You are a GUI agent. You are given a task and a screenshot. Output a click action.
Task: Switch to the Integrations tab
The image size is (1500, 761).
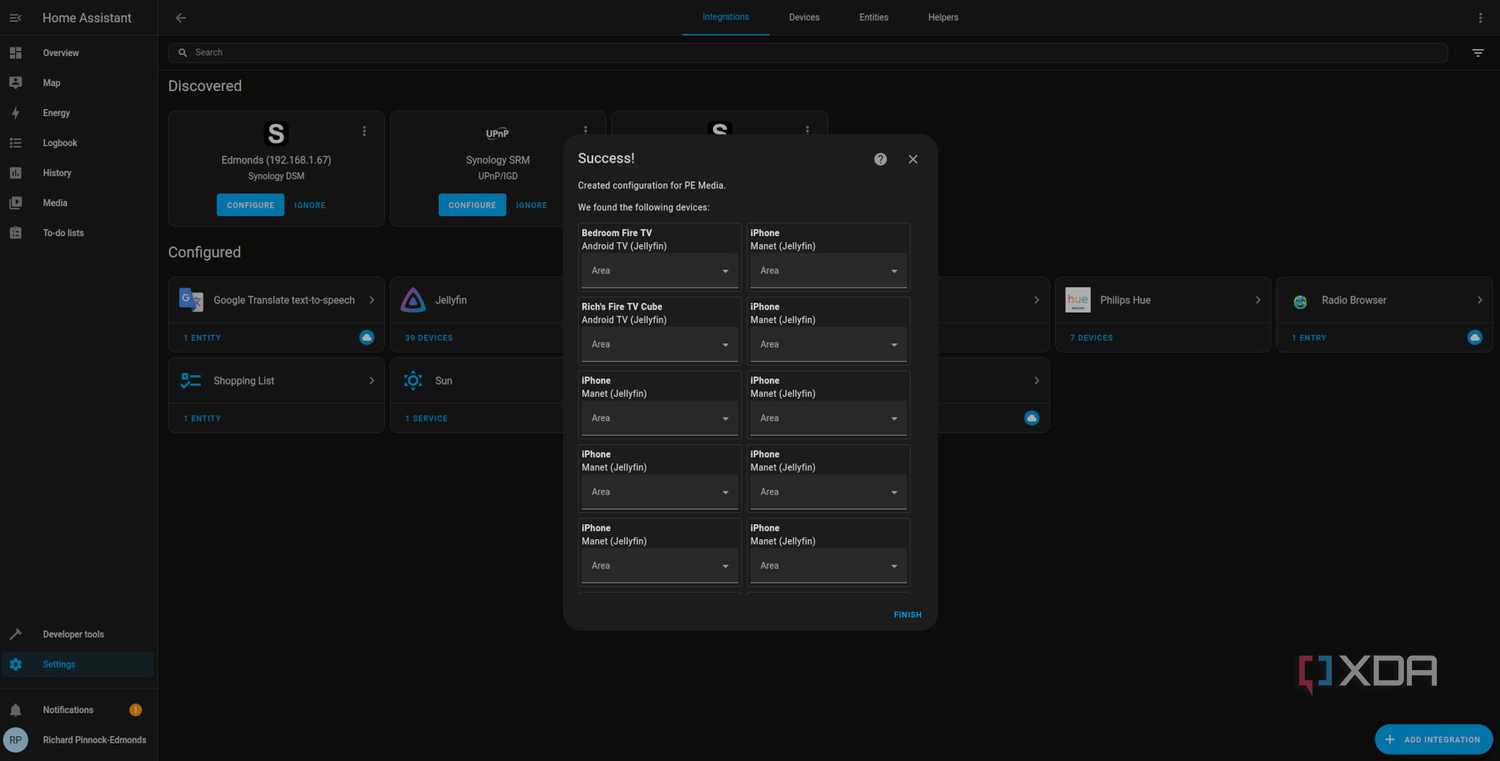click(x=726, y=17)
